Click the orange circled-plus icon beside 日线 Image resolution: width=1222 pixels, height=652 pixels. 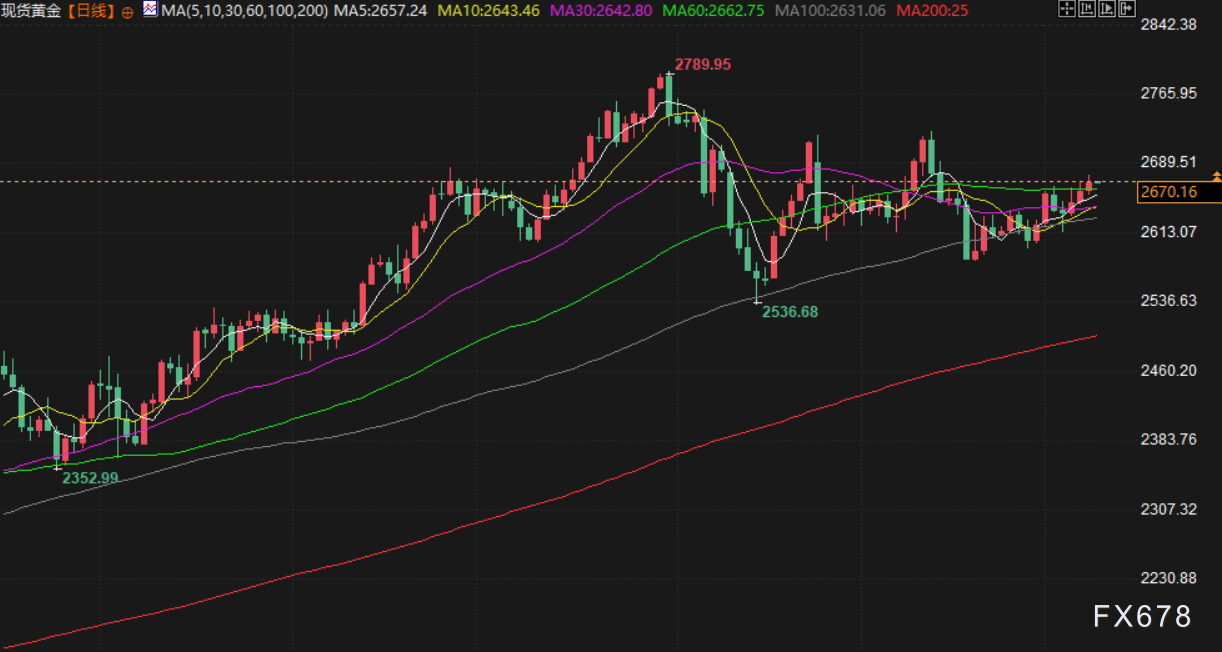click(128, 12)
